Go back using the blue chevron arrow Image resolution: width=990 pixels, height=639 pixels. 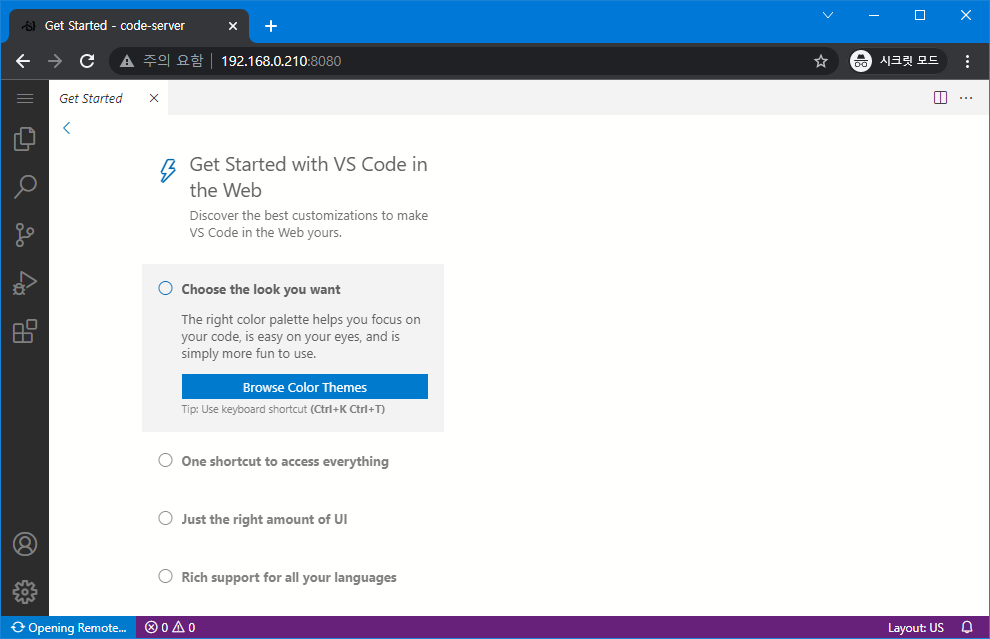coord(67,128)
